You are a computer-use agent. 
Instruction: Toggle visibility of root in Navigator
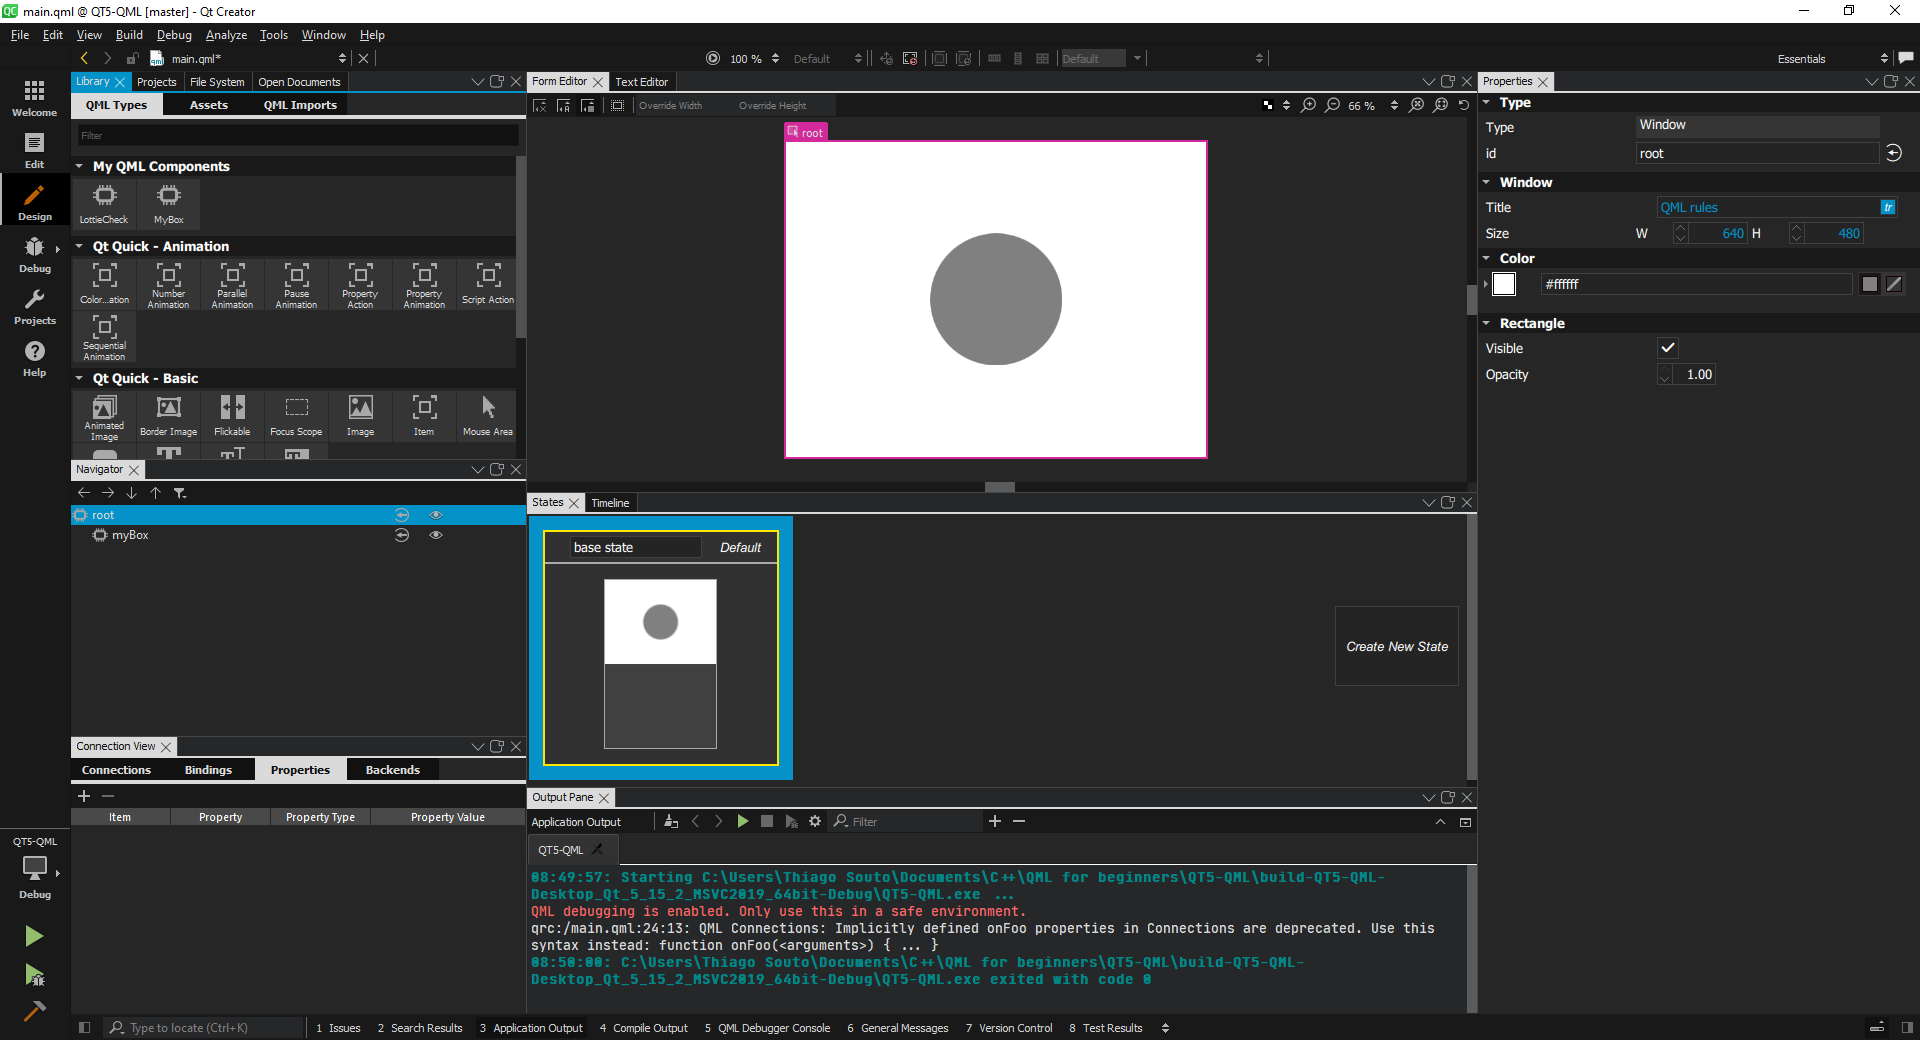436,515
